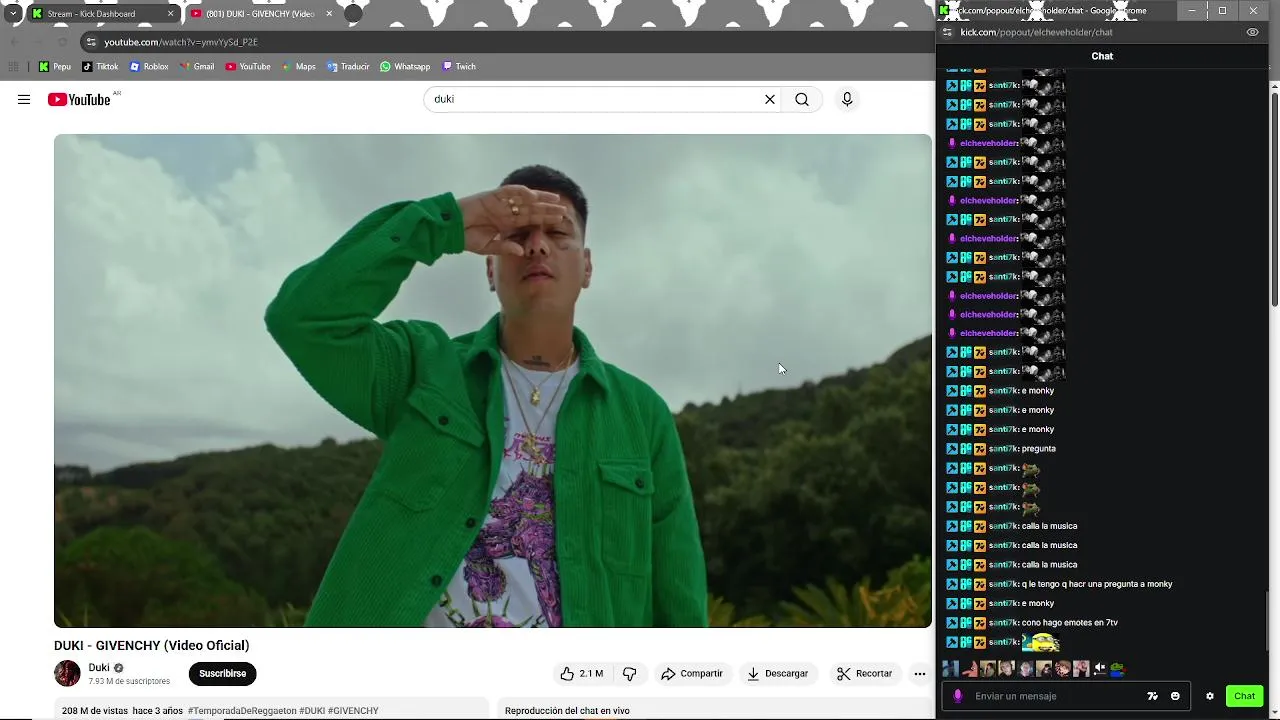Open the Compartir share dialog
This screenshot has width=1280, height=720.
[x=692, y=674]
